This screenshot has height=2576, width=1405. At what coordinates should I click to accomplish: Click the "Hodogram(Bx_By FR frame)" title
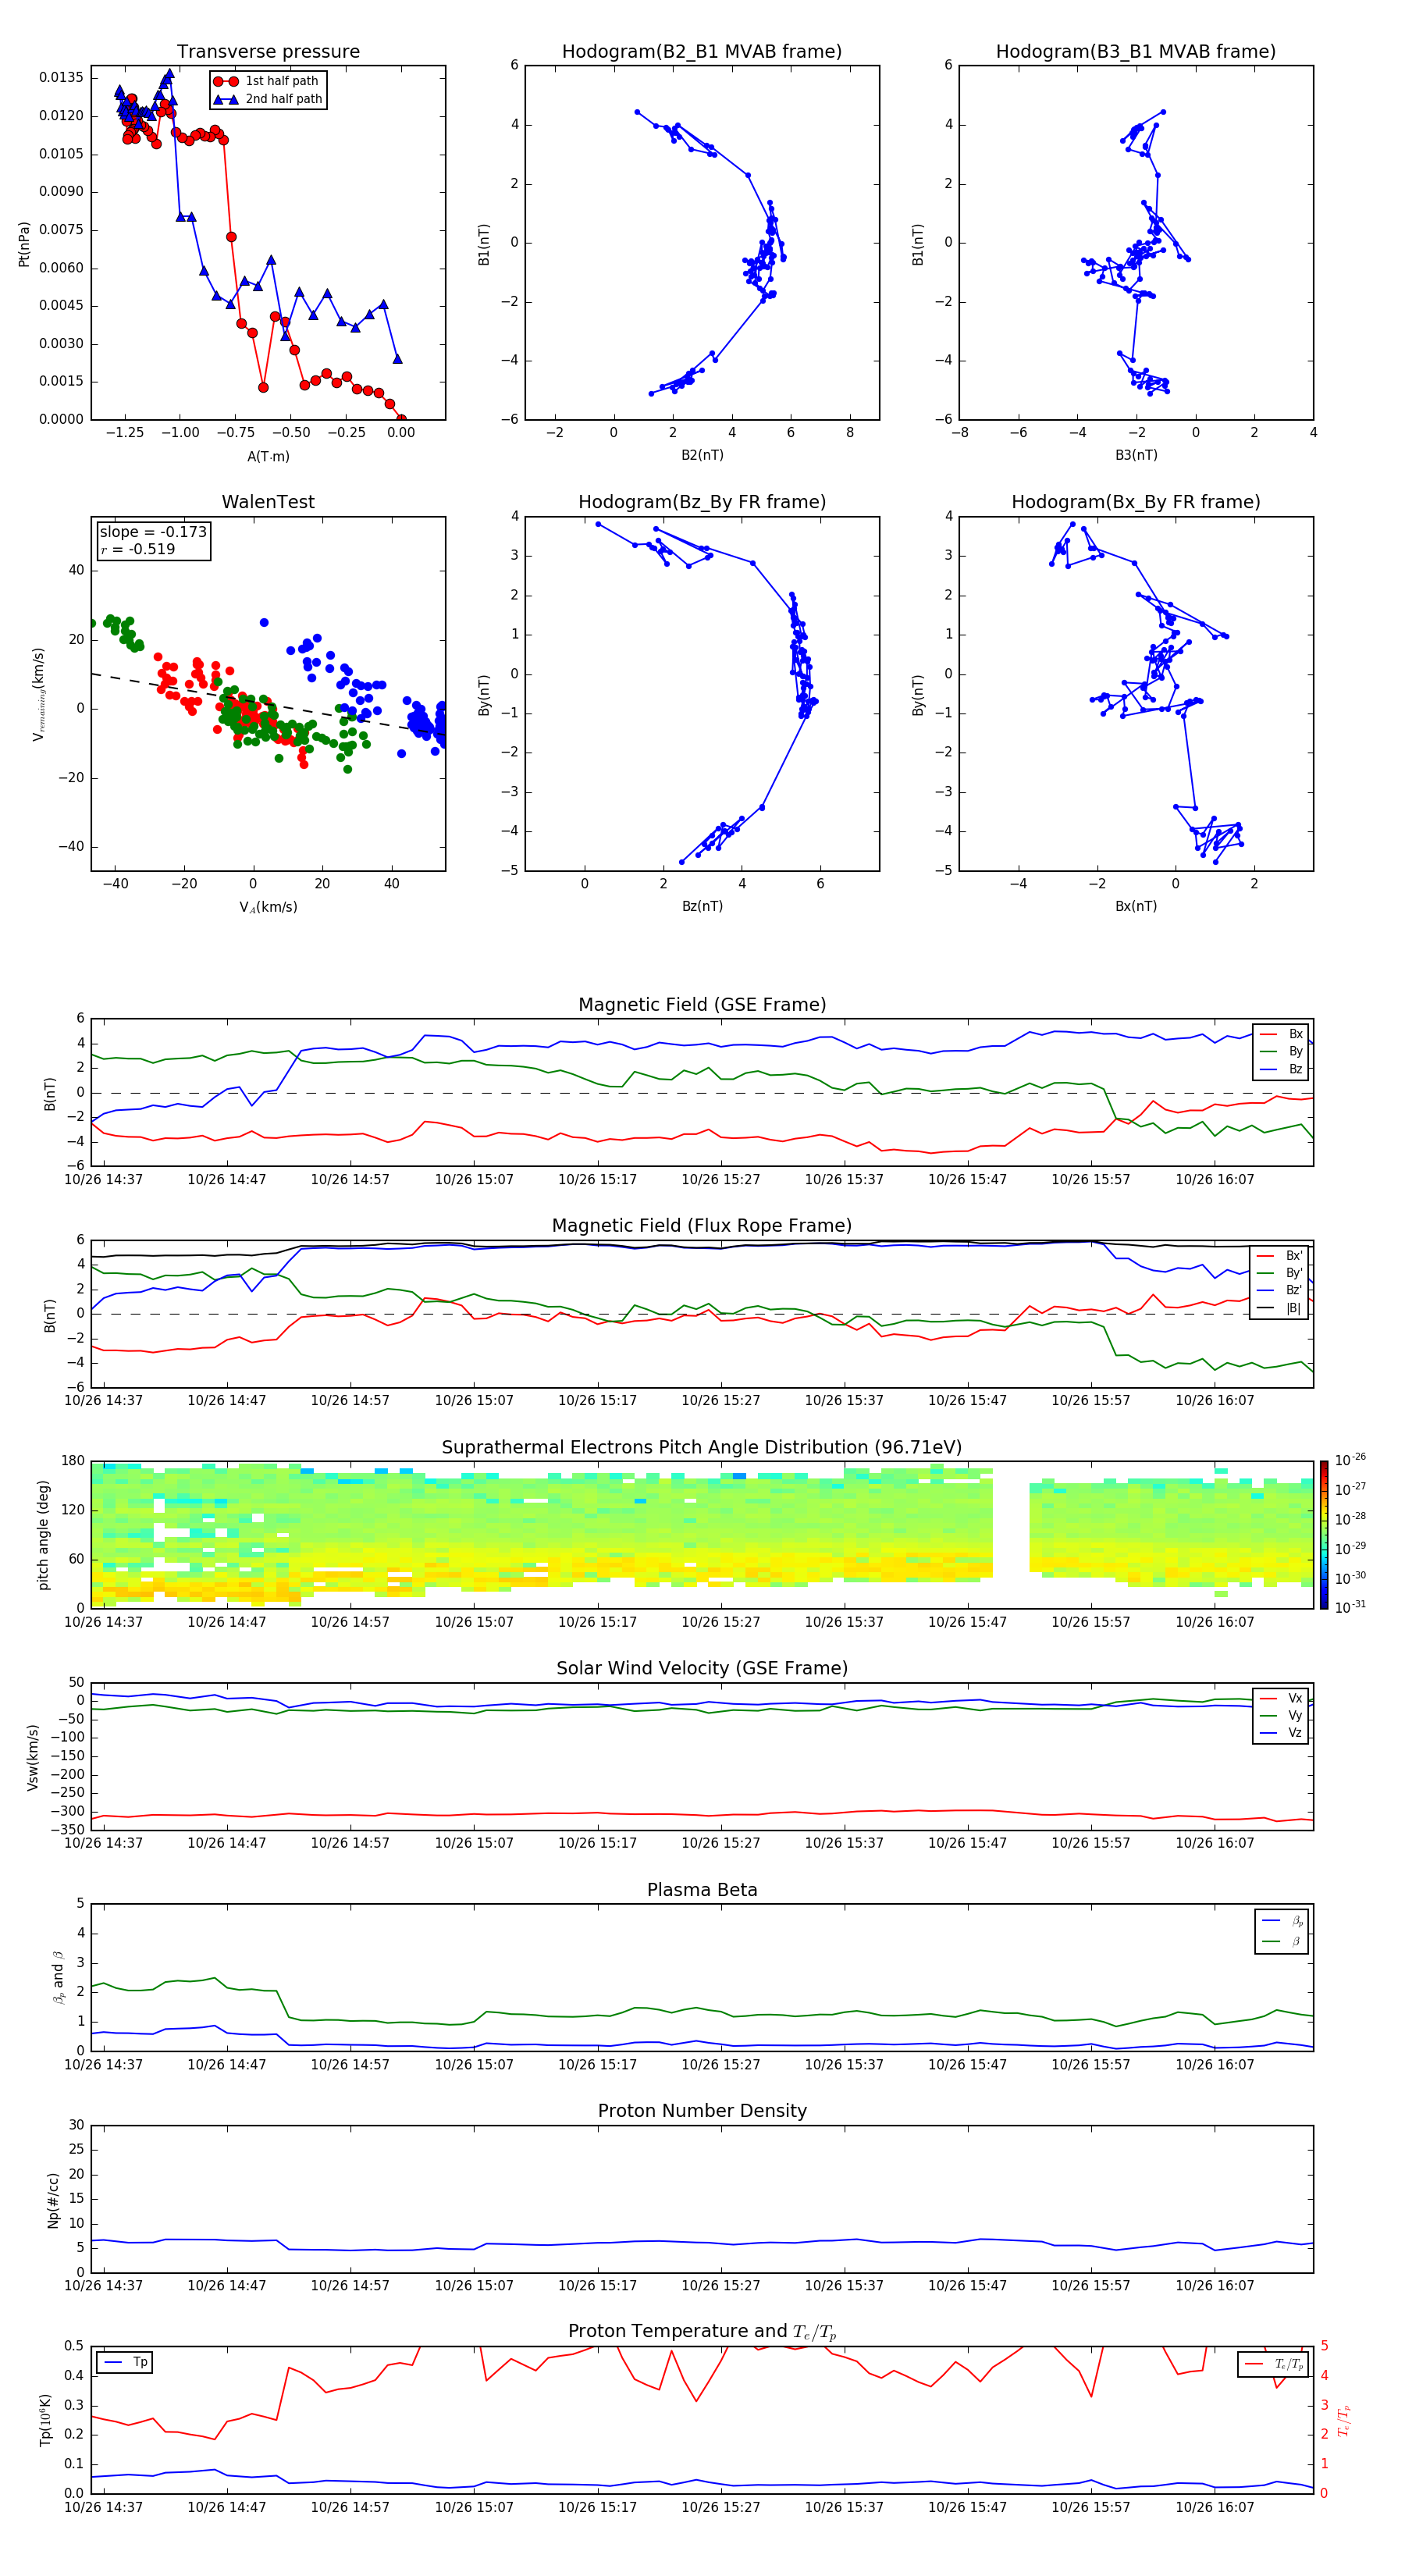click(x=1136, y=502)
